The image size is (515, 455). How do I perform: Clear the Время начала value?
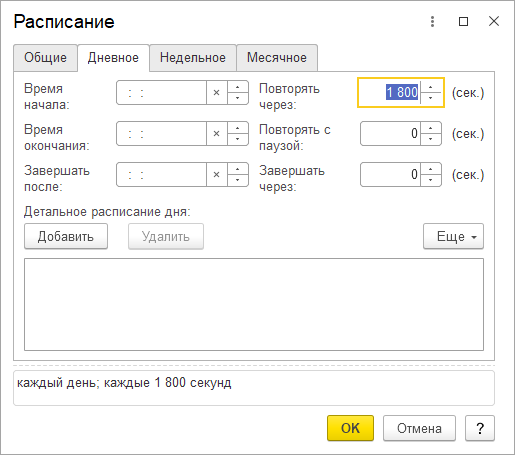pyautogui.click(x=216, y=92)
